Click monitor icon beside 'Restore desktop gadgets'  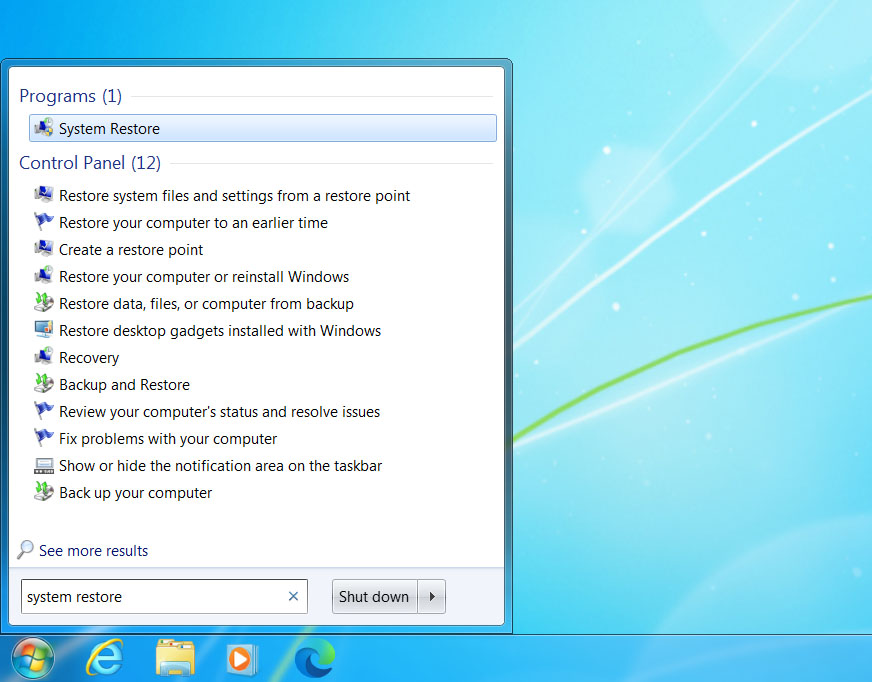coord(44,330)
